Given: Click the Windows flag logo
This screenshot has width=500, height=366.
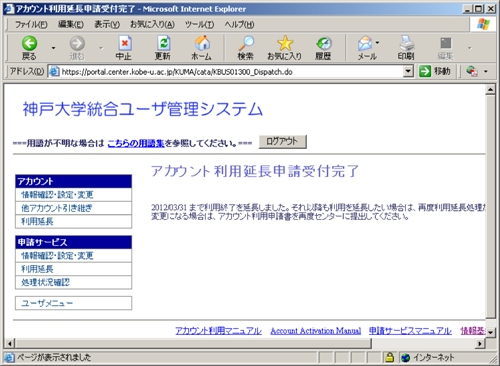Looking at the screenshot, I should (x=483, y=24).
